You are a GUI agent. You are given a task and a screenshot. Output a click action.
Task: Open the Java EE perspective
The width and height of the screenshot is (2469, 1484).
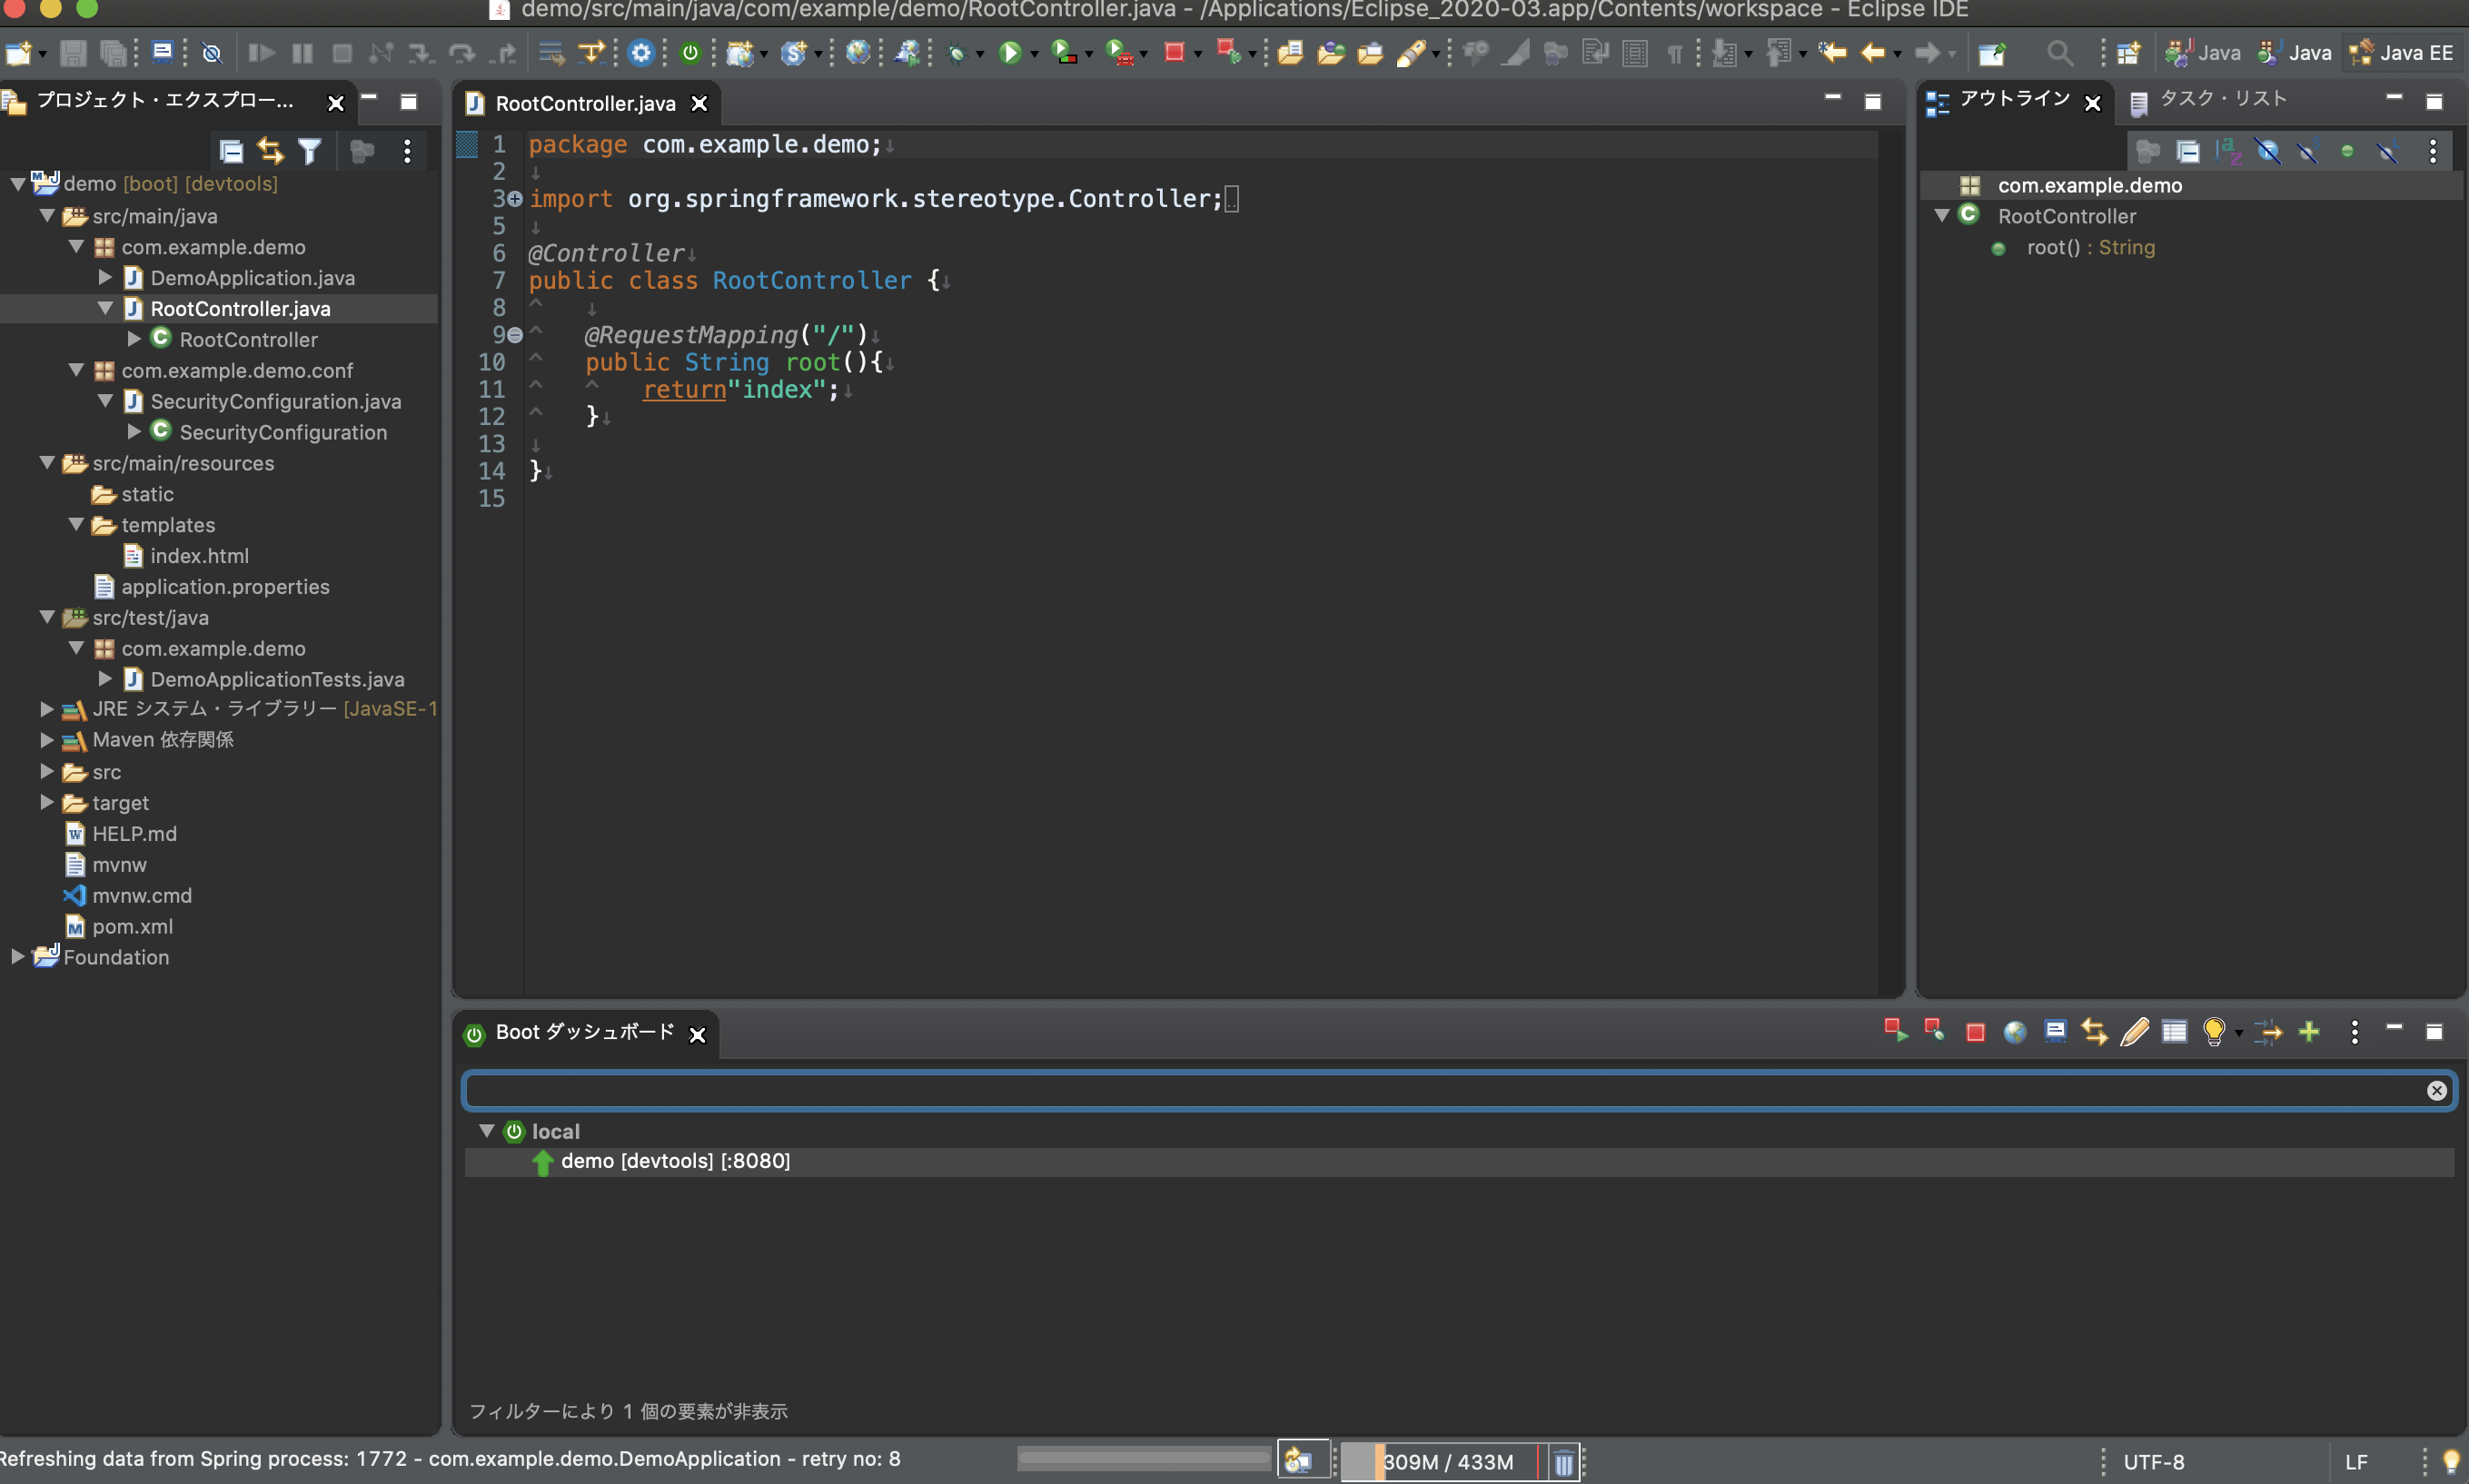[x=2401, y=52]
